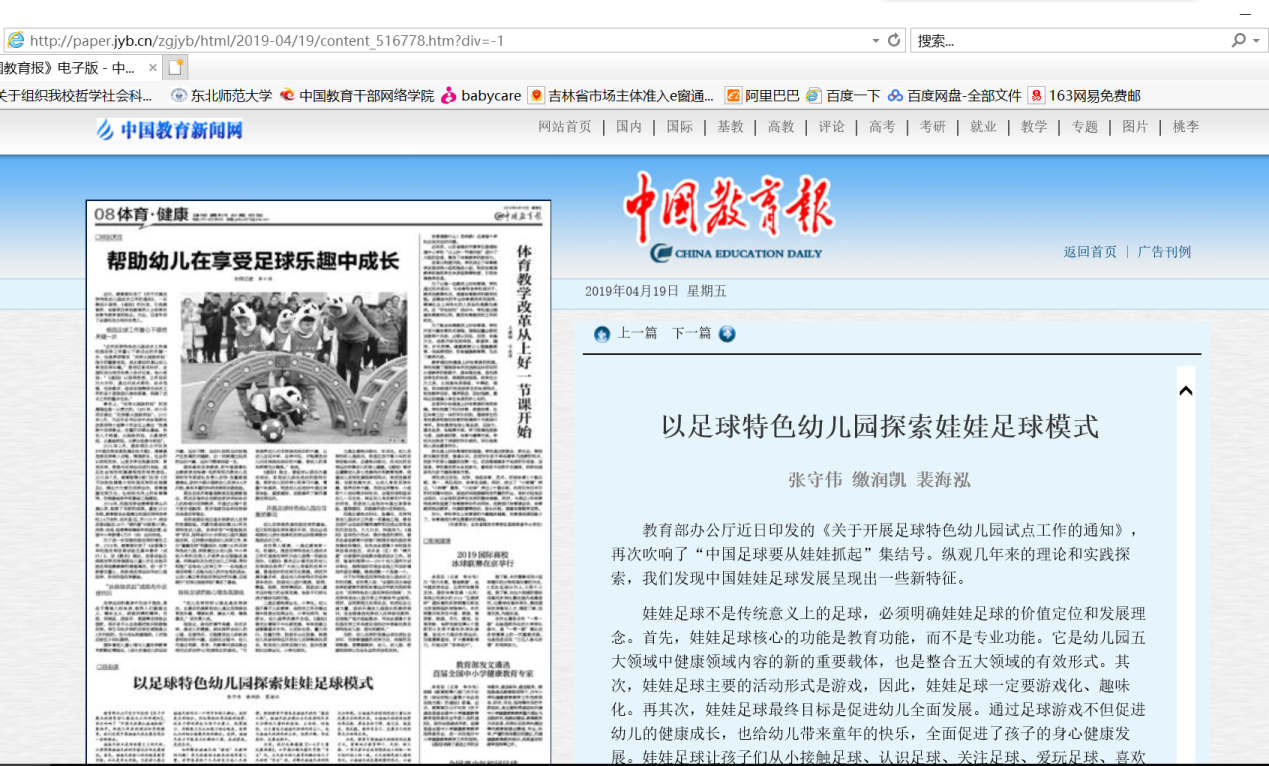1269x766 pixels.
Task: Open the 中国教育干部网络学院 bookmark
Action: tap(357, 96)
